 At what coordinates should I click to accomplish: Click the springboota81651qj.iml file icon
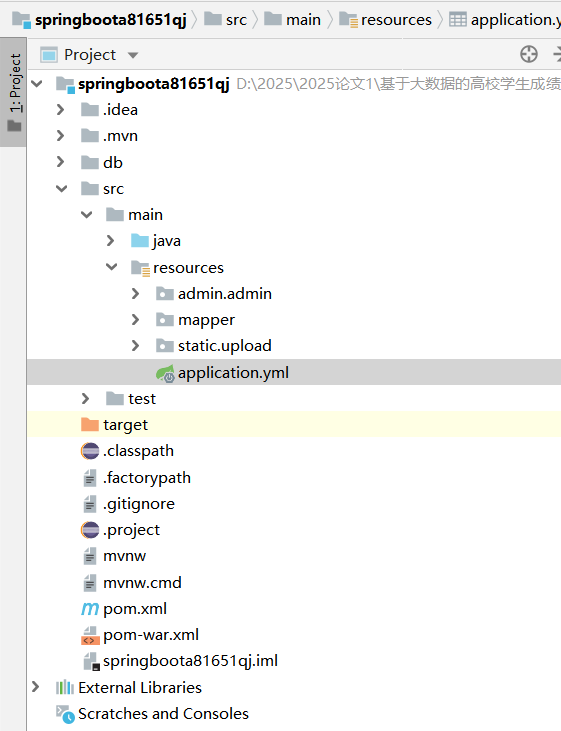(x=91, y=662)
